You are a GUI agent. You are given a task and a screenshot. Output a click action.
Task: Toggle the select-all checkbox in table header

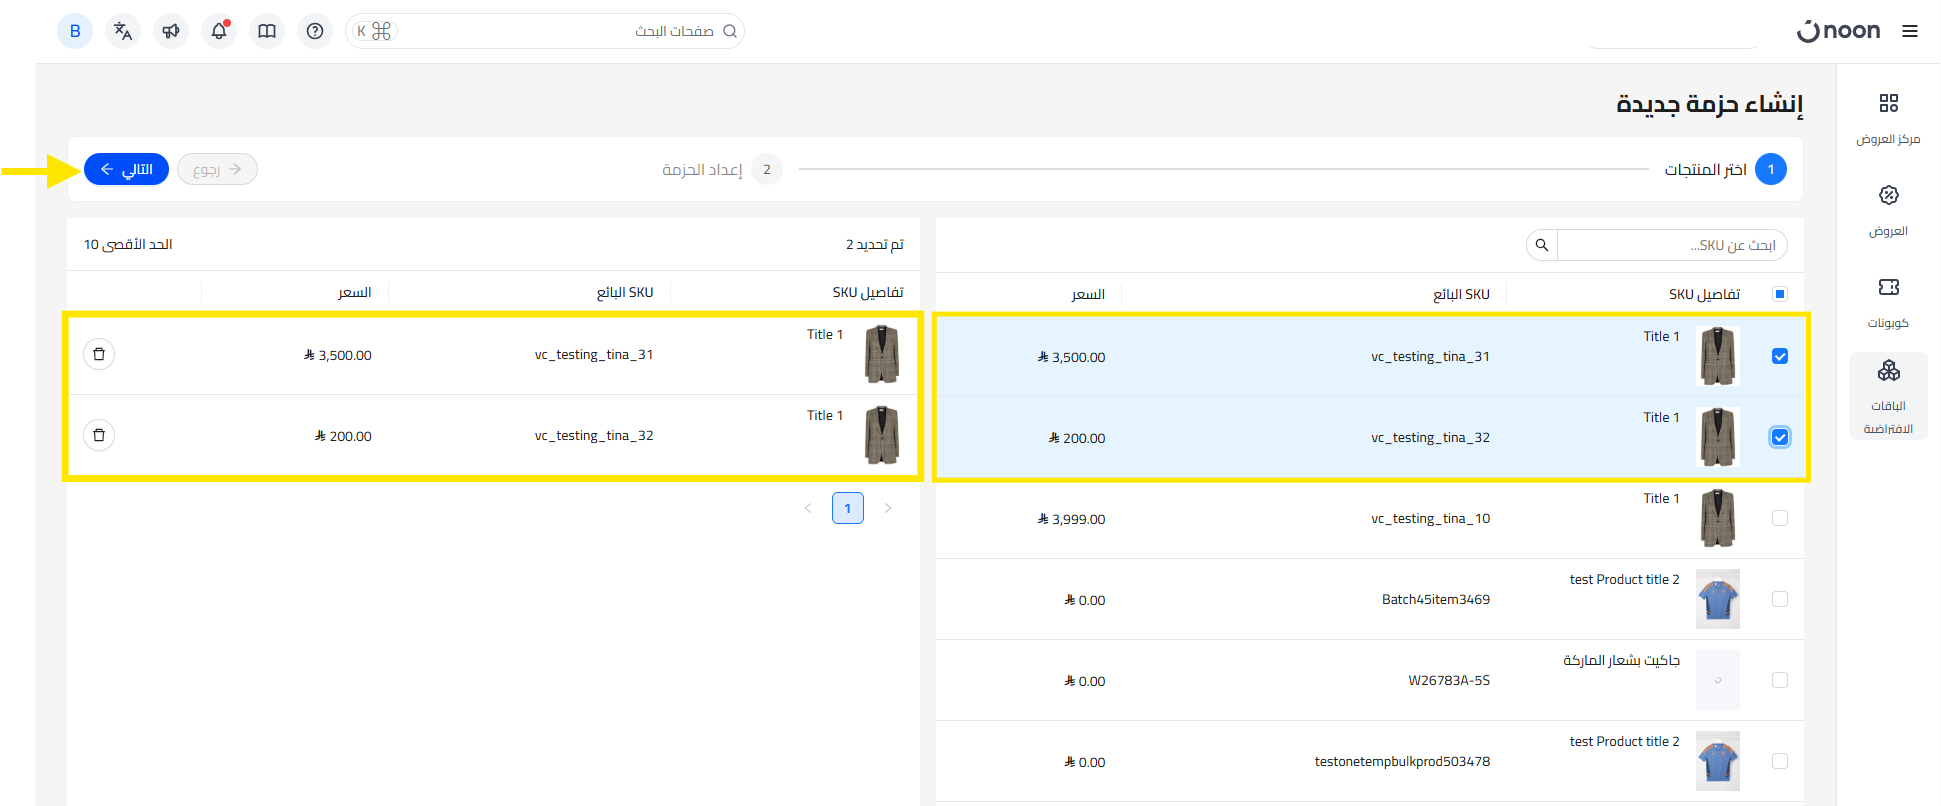point(1779,294)
